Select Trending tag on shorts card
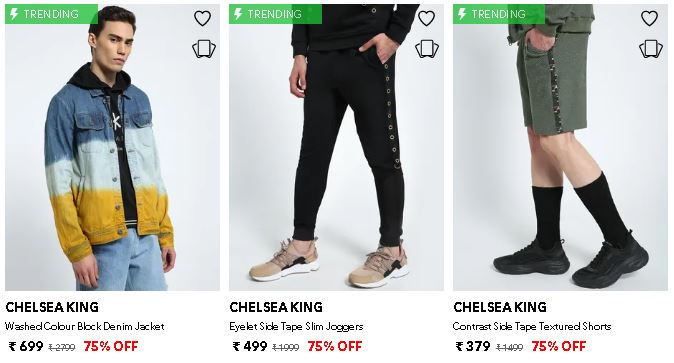Image resolution: width=674 pixels, height=363 pixels. (x=499, y=14)
